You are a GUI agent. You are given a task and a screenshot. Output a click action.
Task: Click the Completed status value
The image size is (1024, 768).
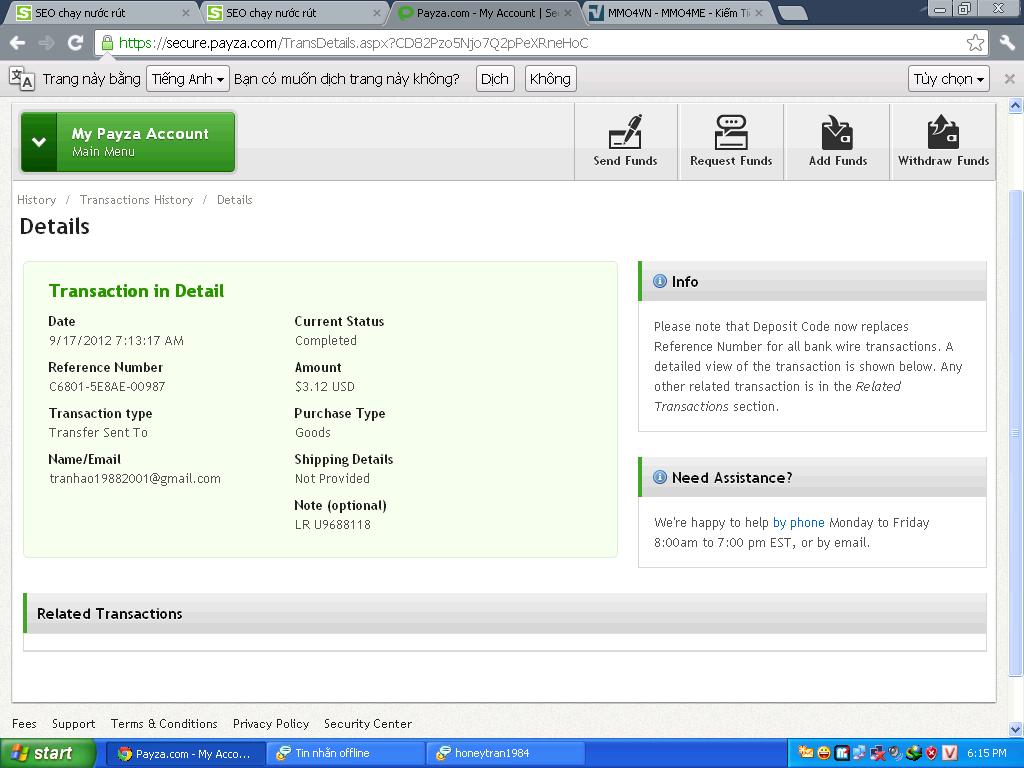[326, 340]
